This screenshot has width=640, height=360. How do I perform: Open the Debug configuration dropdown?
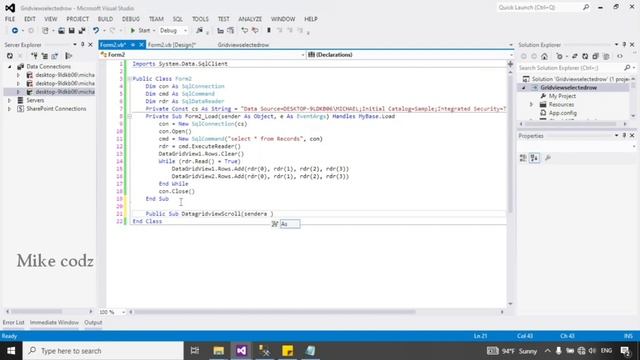[173, 31]
